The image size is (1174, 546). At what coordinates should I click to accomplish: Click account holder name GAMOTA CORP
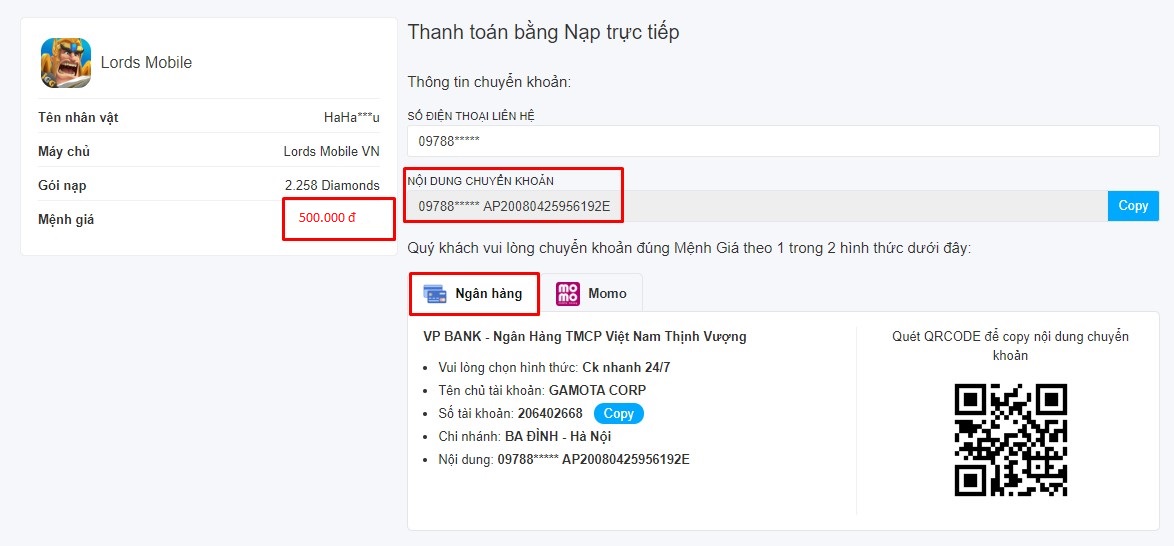pos(597,390)
